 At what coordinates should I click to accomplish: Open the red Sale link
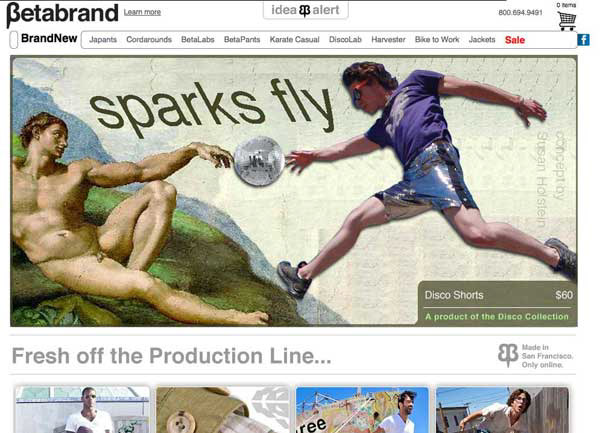click(515, 40)
